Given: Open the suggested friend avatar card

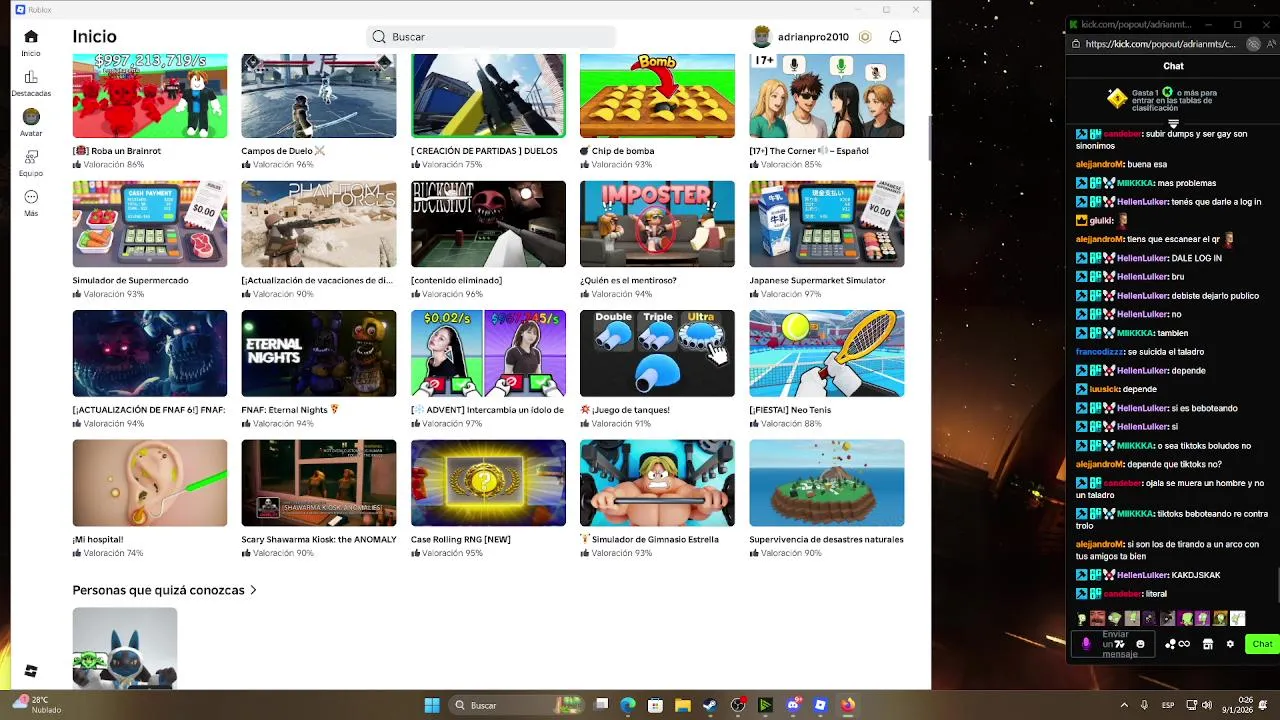Looking at the screenshot, I should 125,648.
